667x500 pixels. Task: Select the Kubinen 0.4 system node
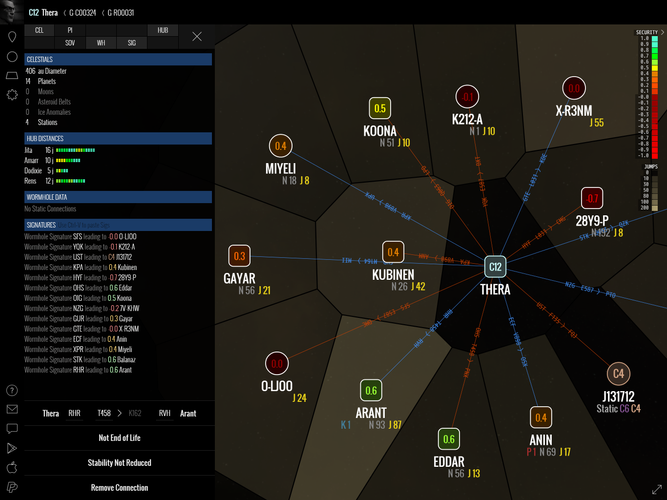(x=393, y=252)
